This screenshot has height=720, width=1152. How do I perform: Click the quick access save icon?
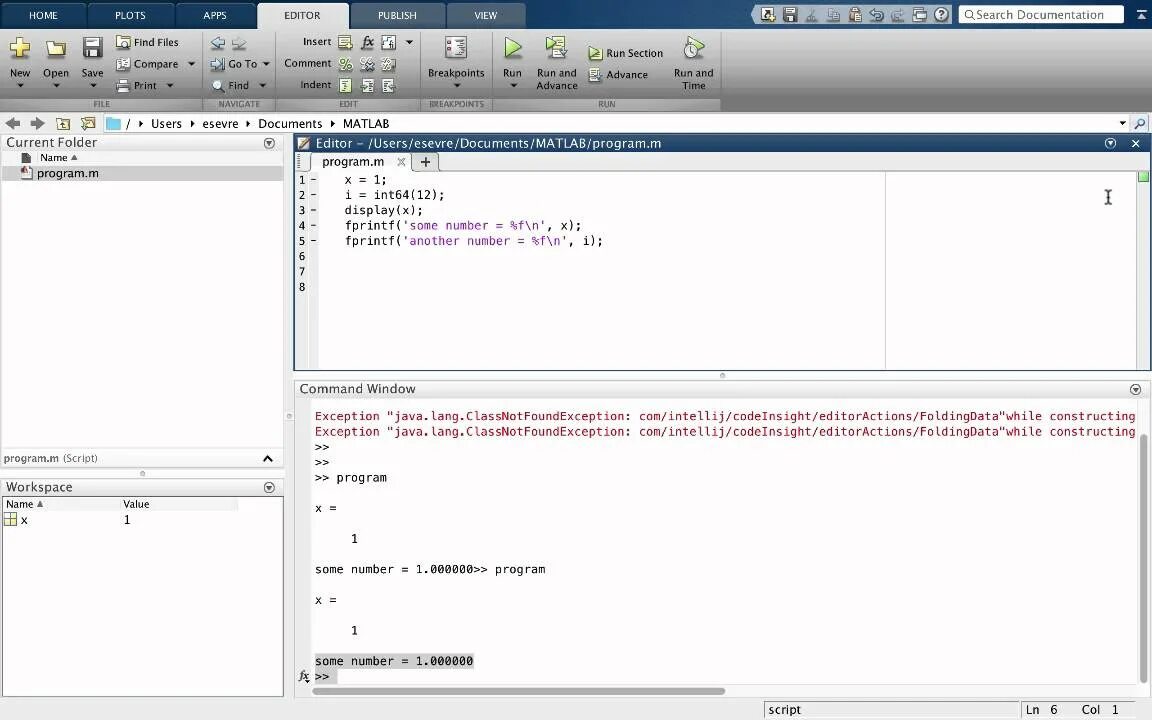(790, 15)
